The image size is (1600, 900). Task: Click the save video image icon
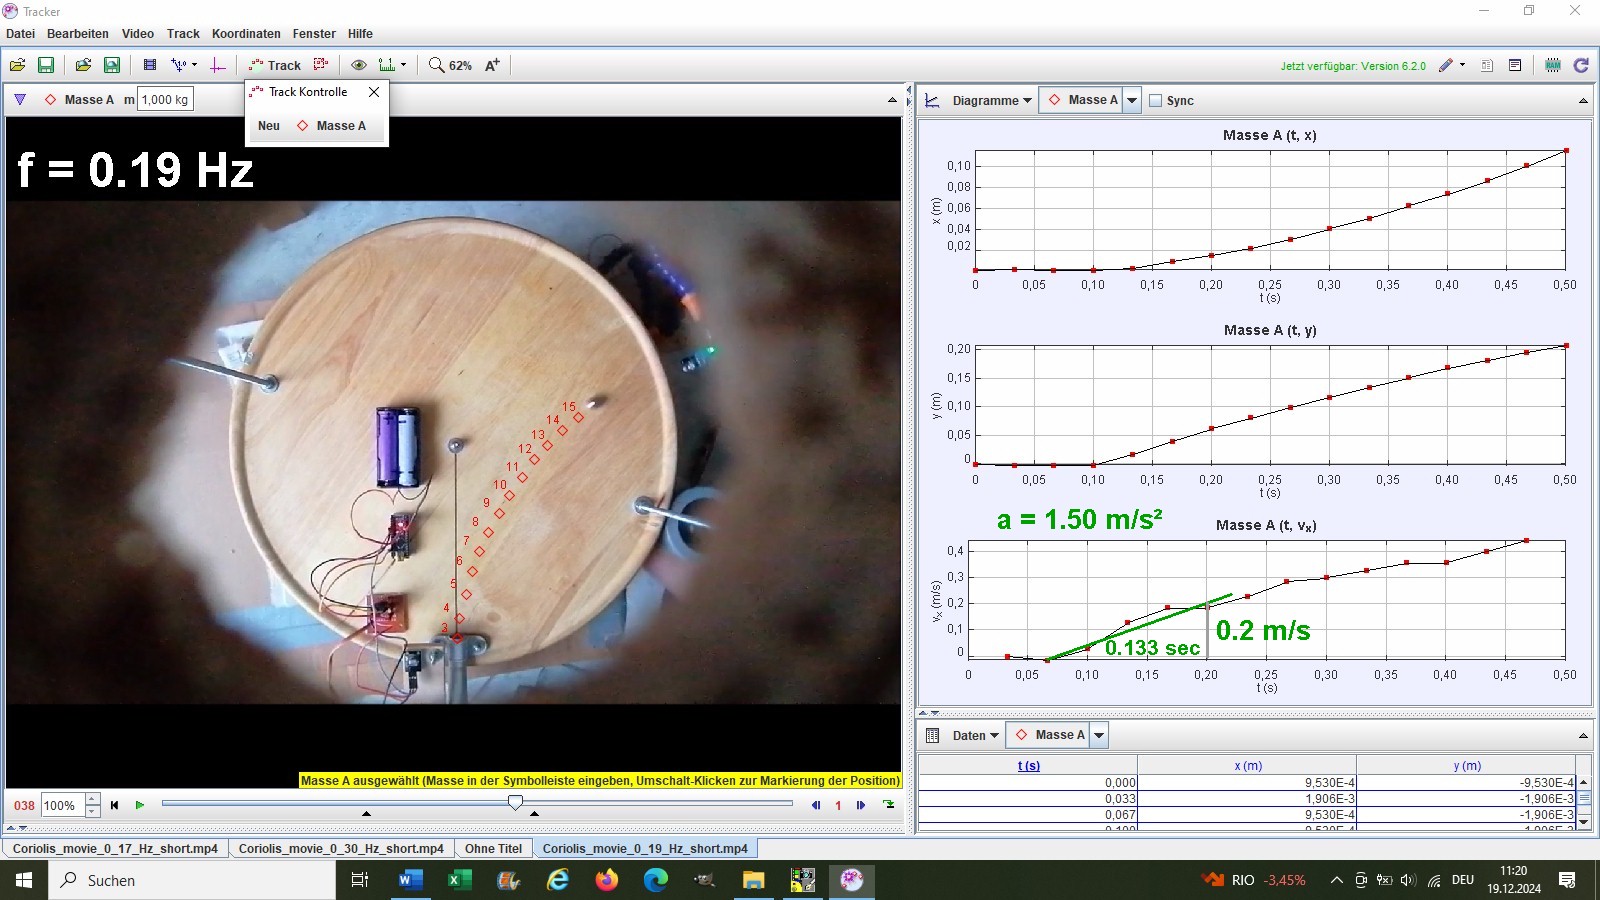click(112, 65)
